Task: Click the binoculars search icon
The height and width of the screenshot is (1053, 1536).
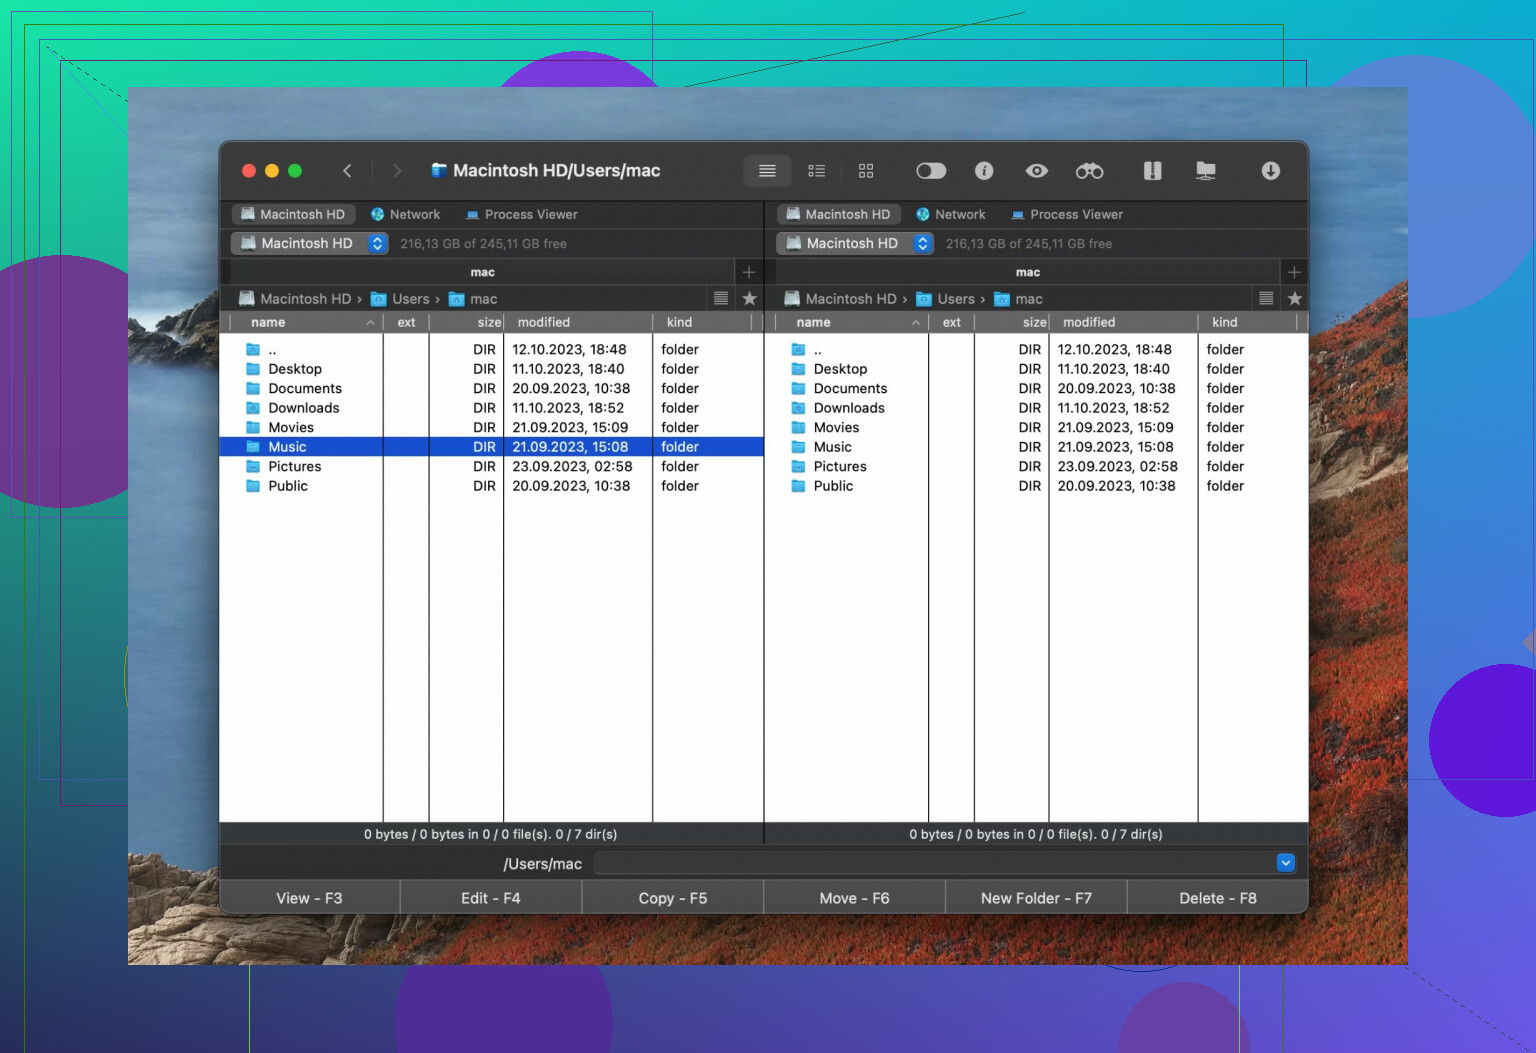Action: [x=1089, y=171]
